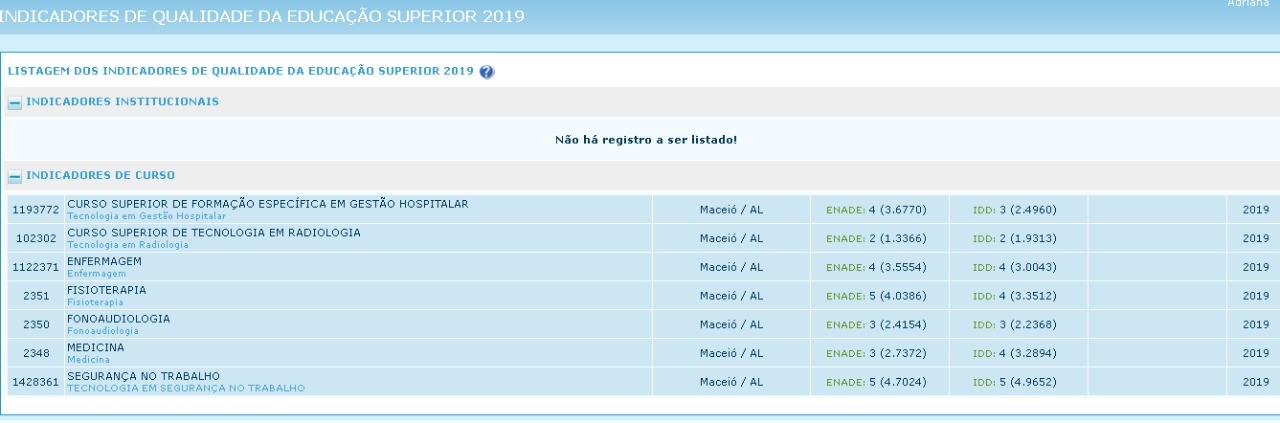Click the IDD 4 (3.2894) value
Image resolution: width=1280 pixels, height=423 pixels.
point(1014,353)
